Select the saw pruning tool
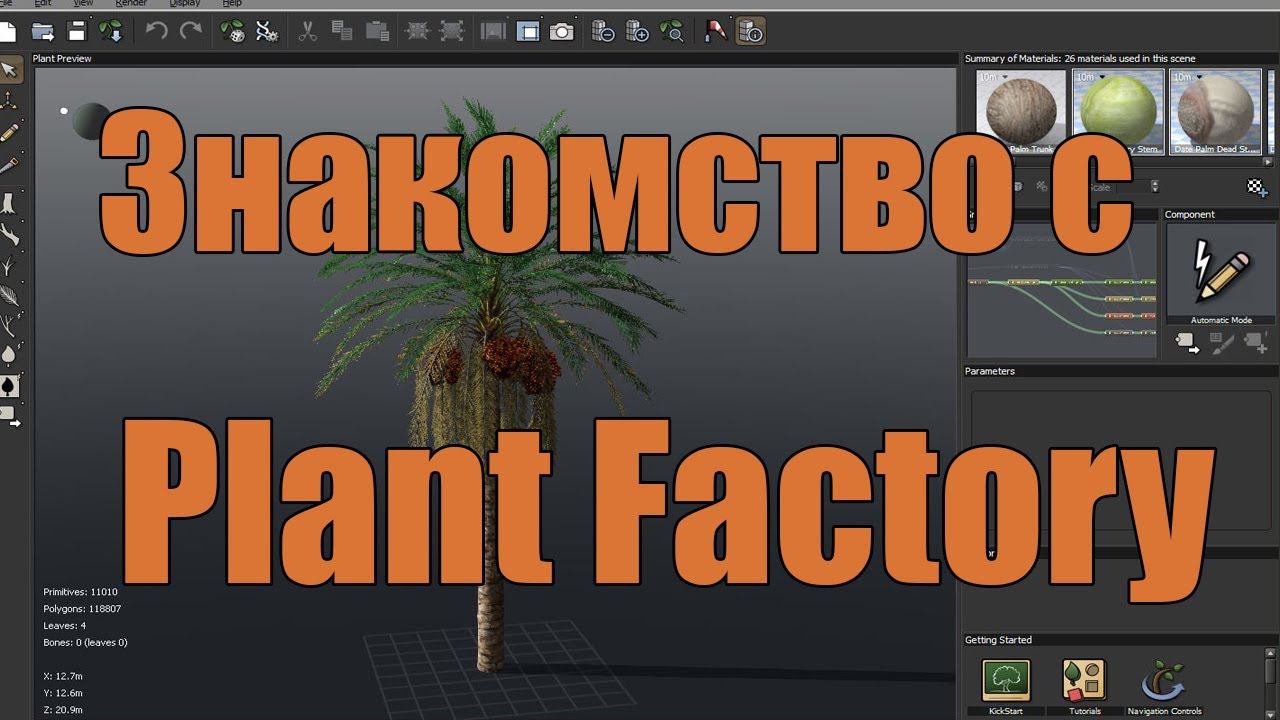 click(9, 165)
